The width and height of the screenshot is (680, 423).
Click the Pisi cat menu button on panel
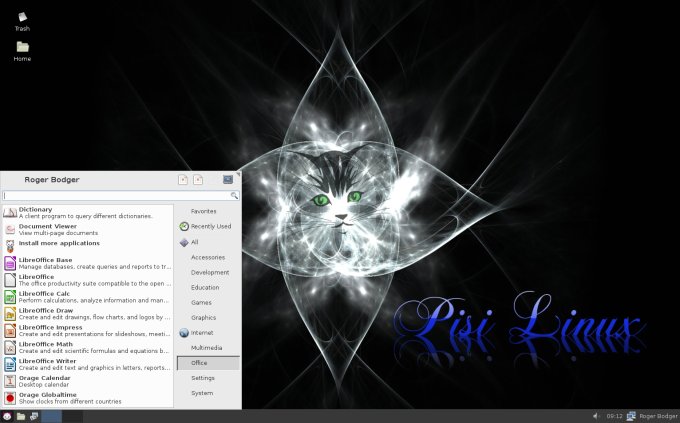point(7,416)
